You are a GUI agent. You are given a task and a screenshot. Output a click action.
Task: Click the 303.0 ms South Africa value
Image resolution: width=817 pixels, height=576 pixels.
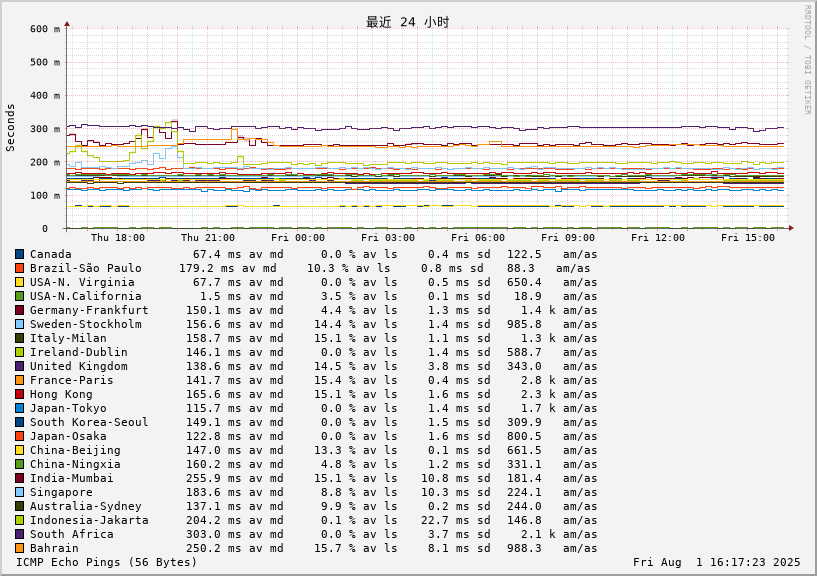[x=214, y=534]
